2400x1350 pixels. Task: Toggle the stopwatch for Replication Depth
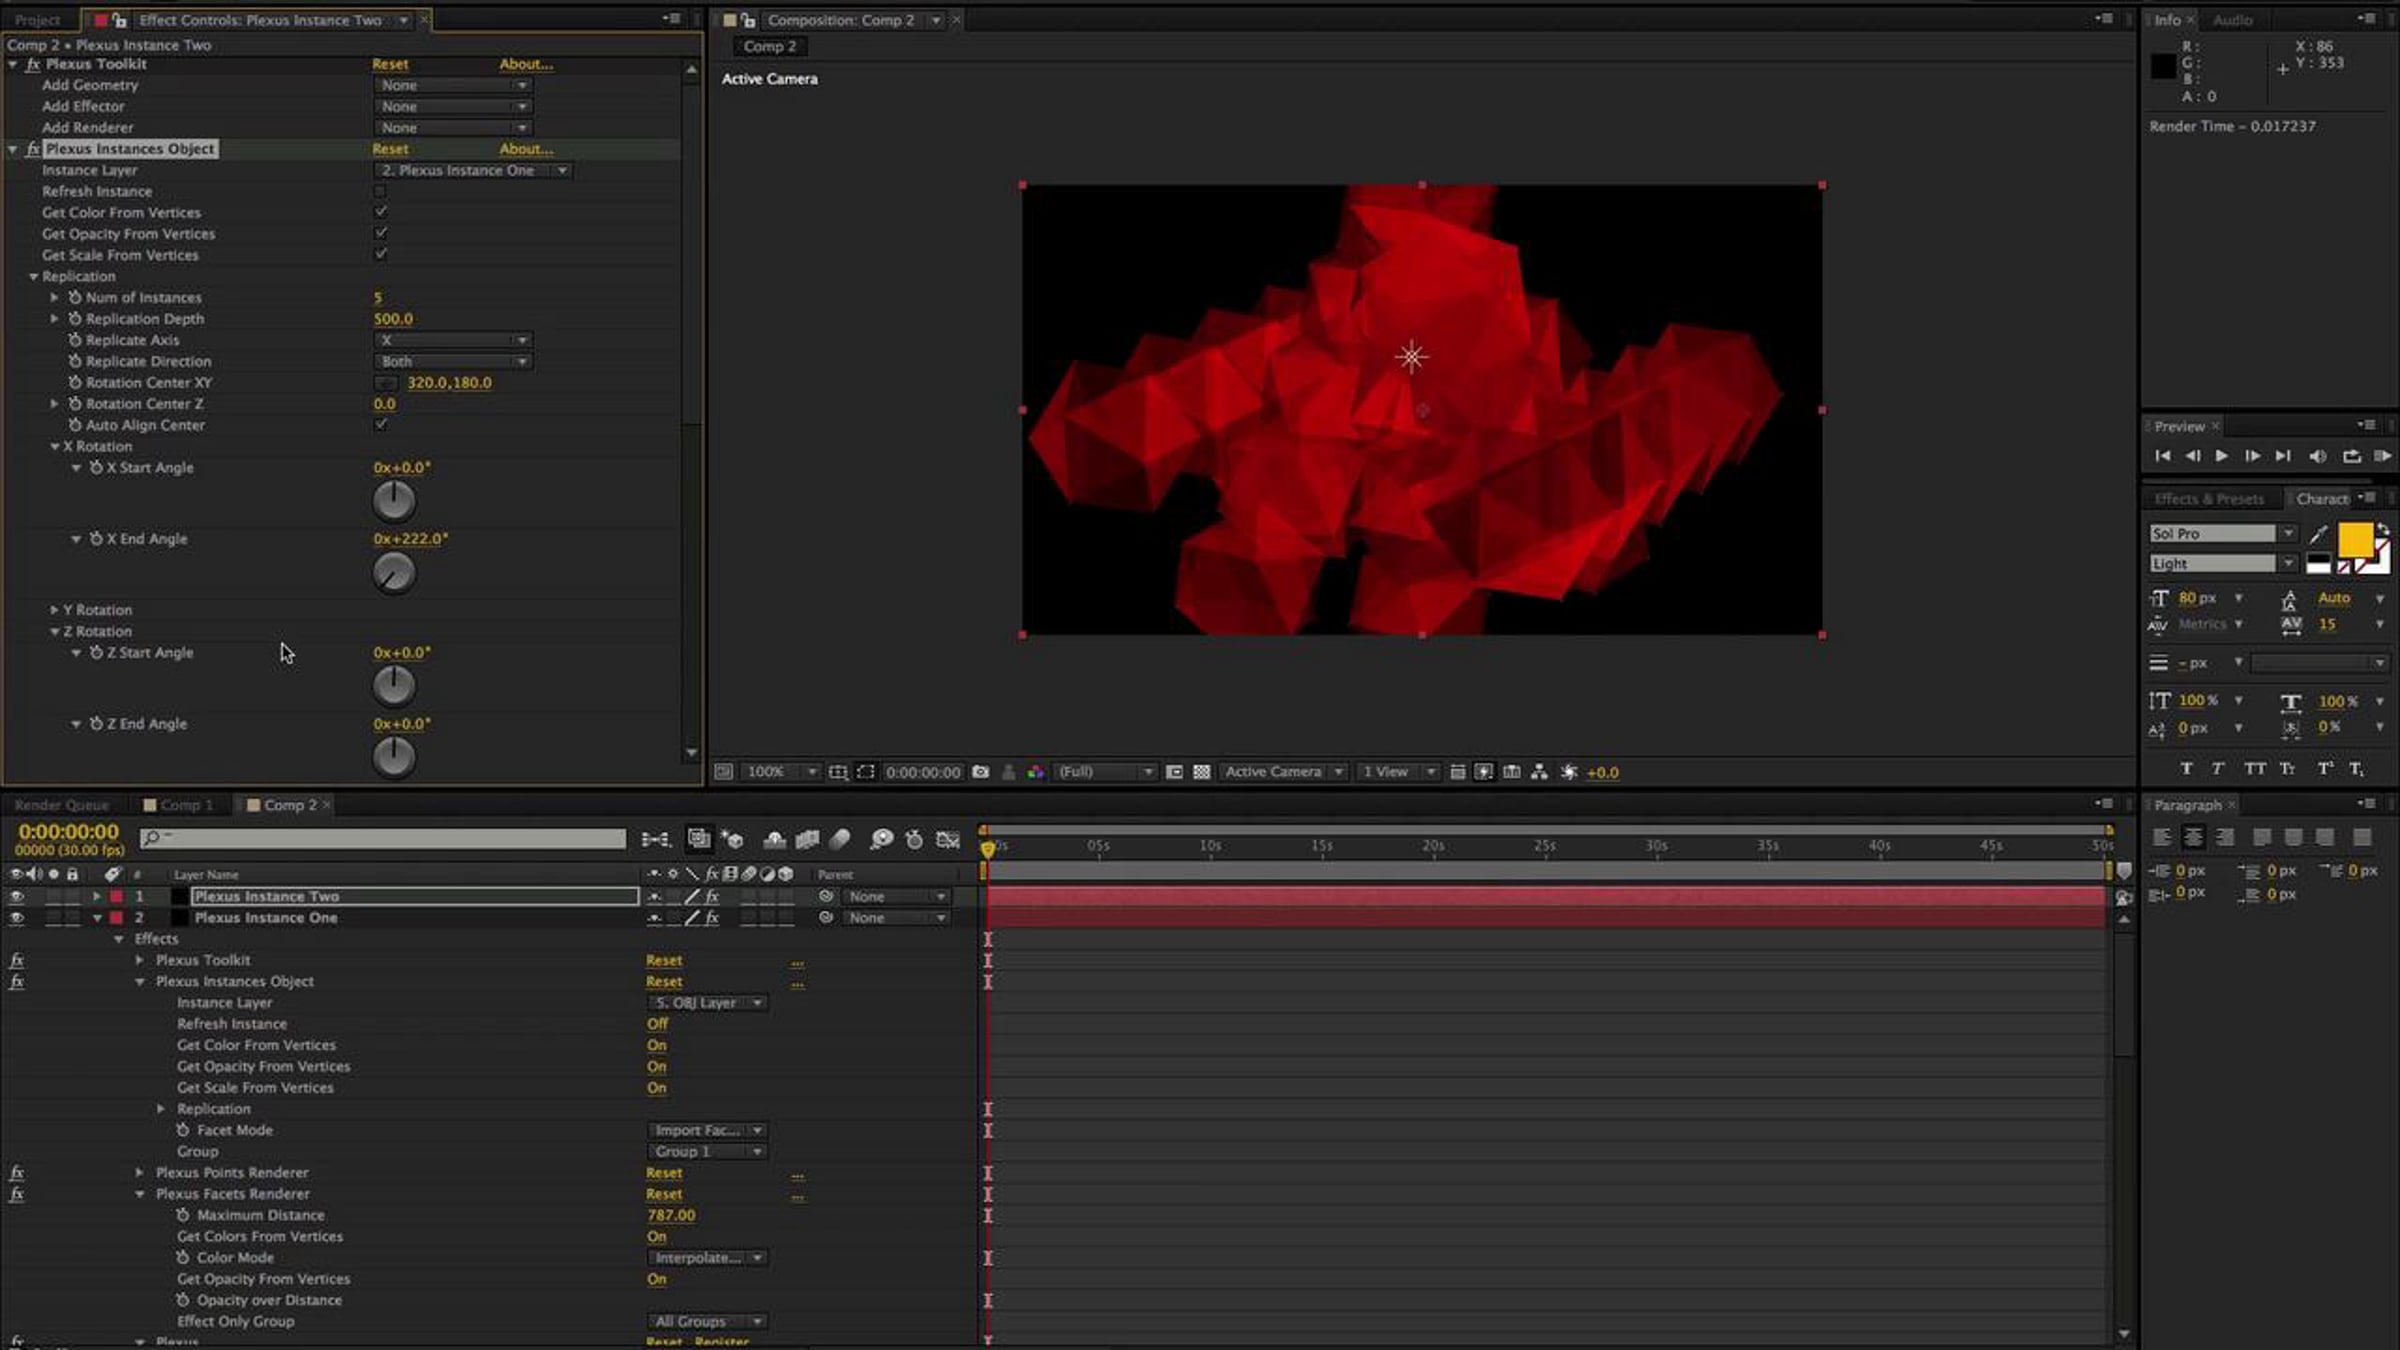point(75,318)
